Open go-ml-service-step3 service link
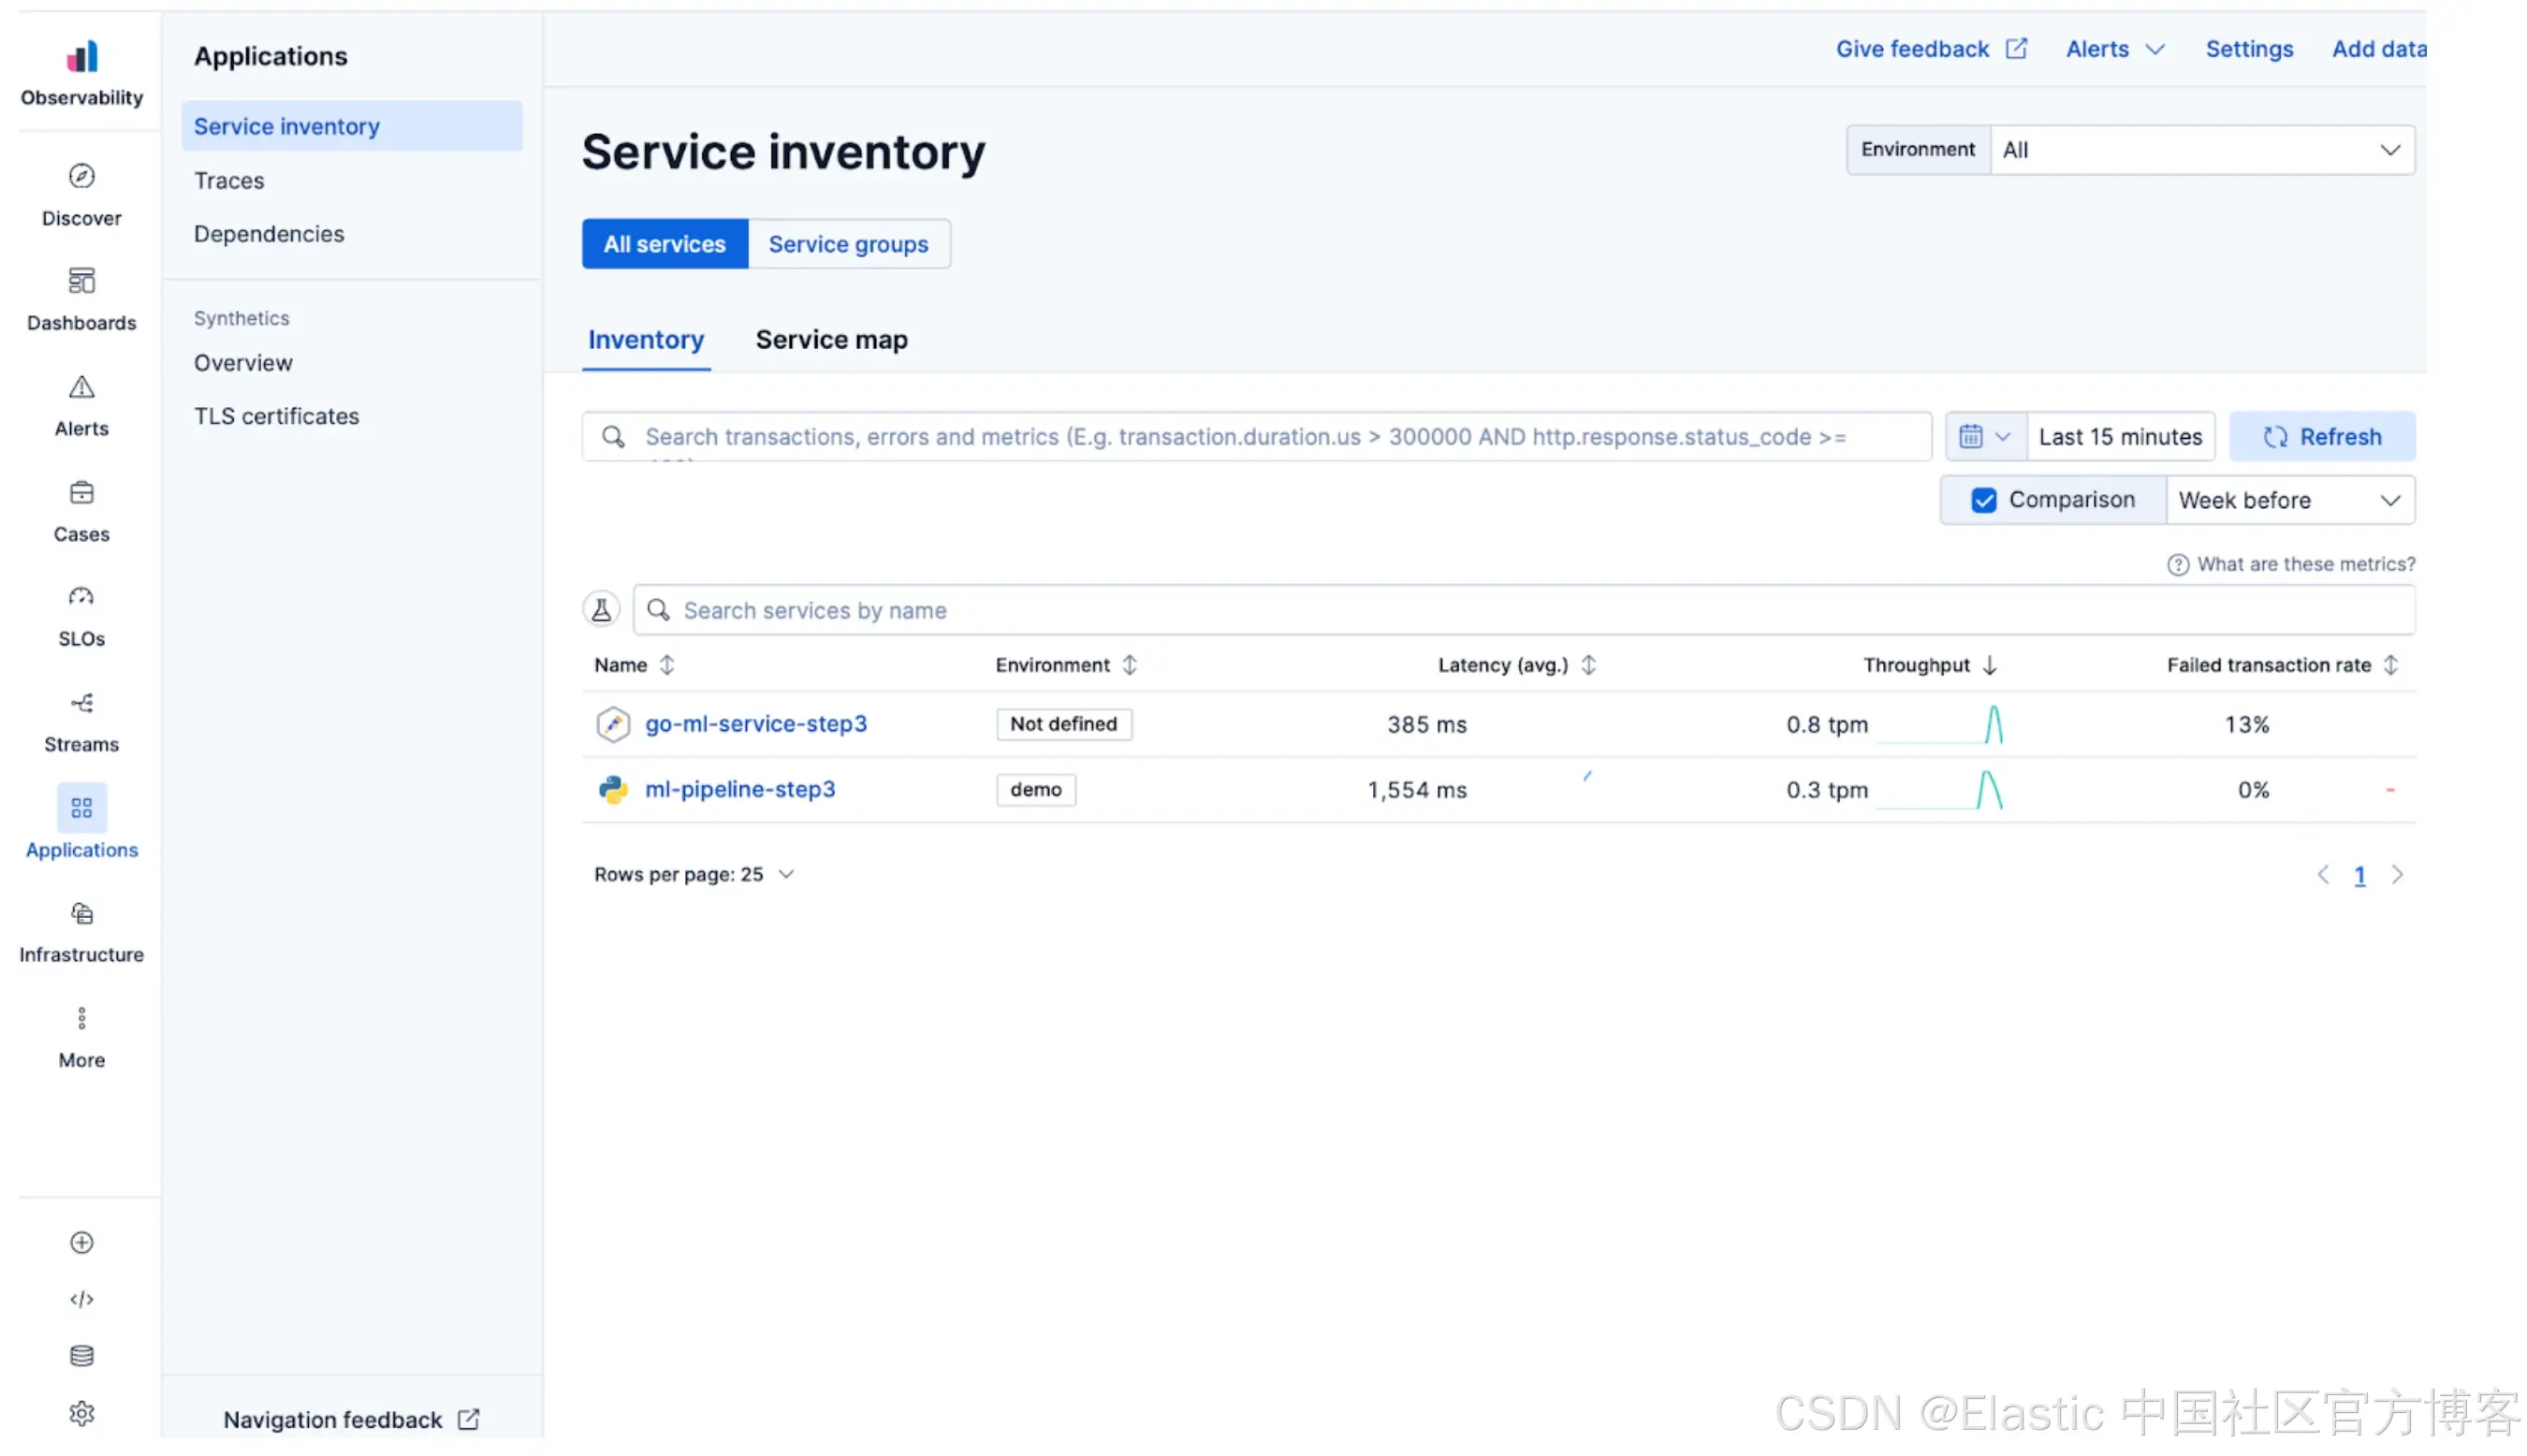 [x=755, y=724]
